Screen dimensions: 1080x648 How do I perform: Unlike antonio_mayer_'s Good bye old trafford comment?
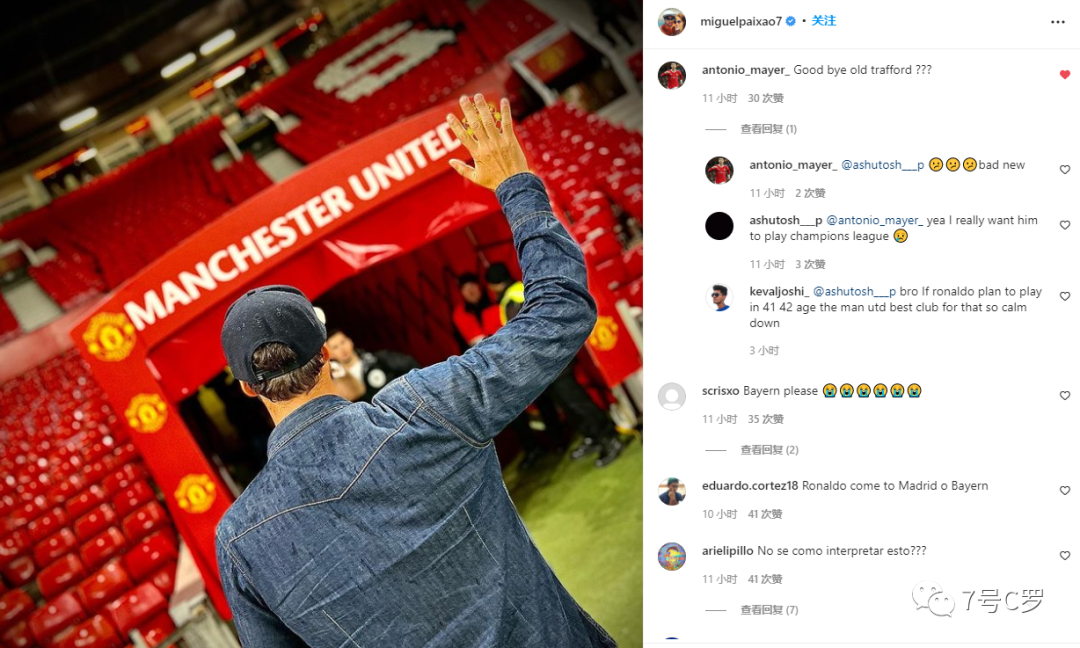(1064, 74)
